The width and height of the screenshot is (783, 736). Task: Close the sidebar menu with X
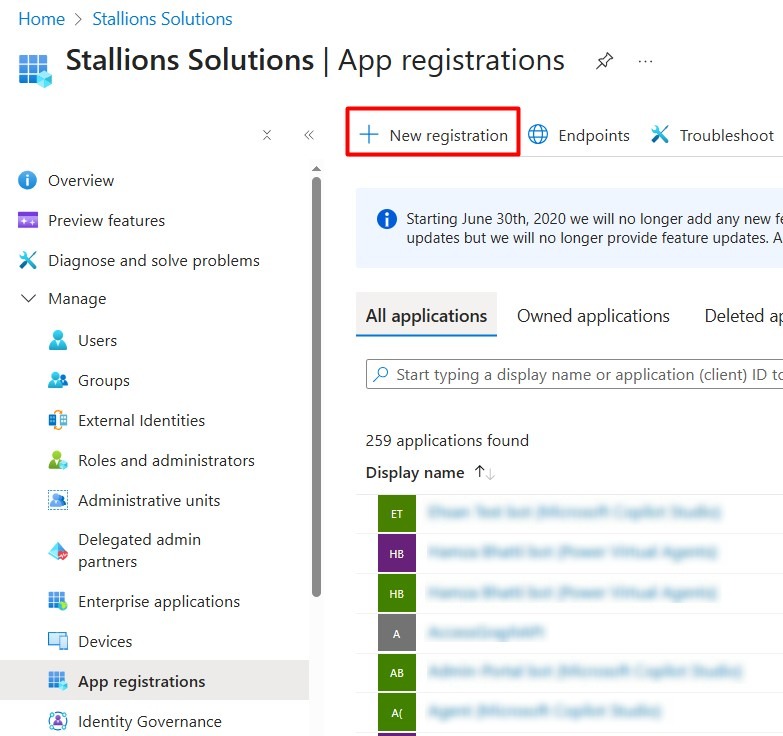click(x=267, y=135)
